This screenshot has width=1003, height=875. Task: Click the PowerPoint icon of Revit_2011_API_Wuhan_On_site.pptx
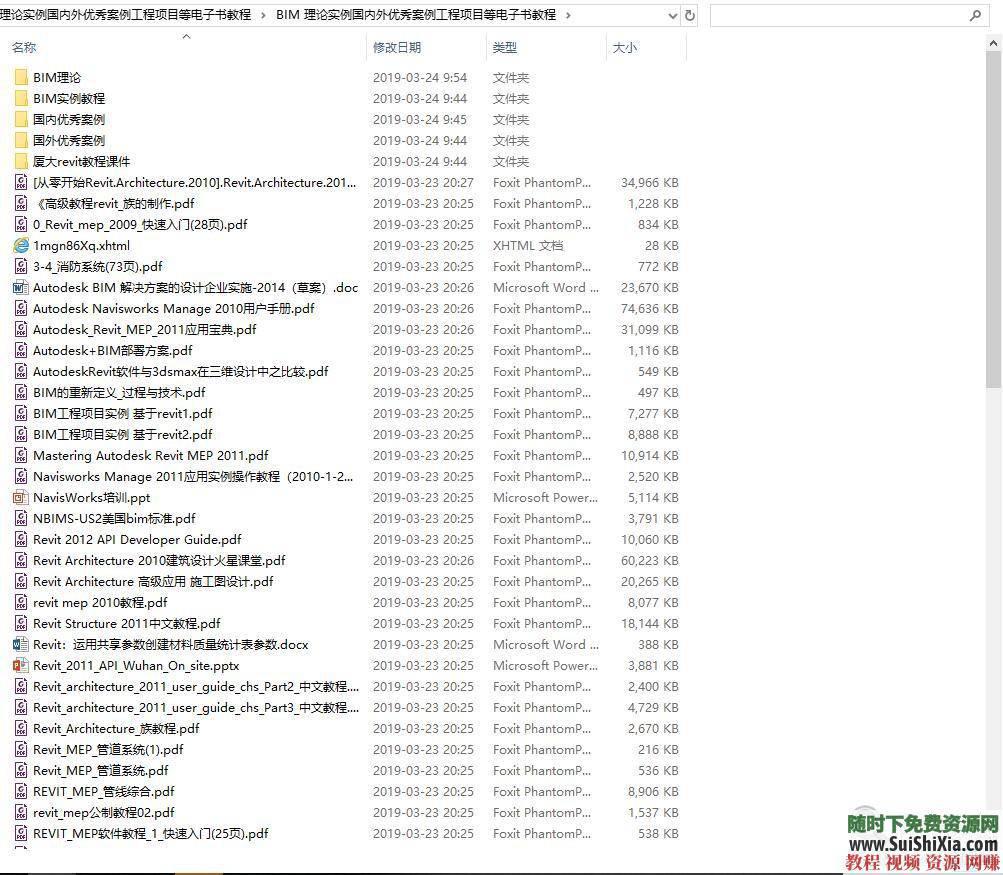click(21, 666)
